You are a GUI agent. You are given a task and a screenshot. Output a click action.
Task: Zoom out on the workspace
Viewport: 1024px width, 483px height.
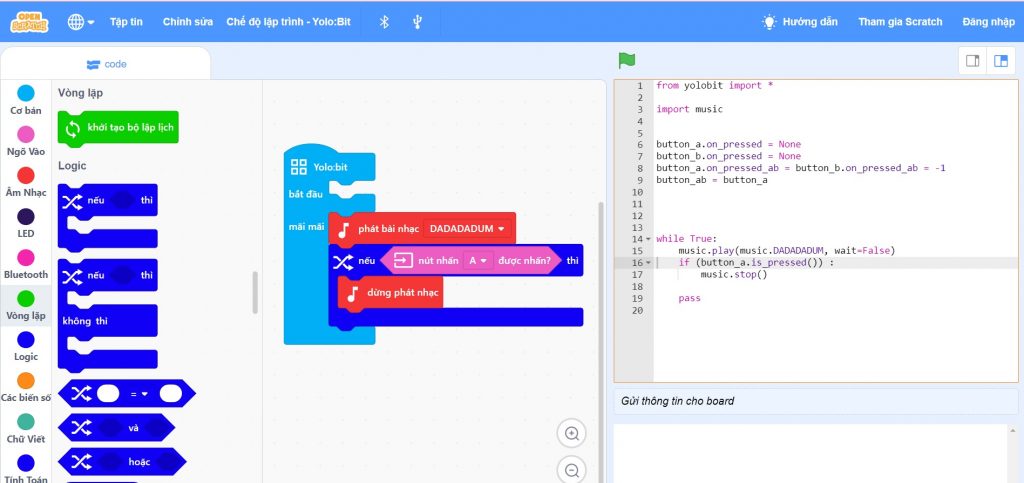tap(572, 470)
